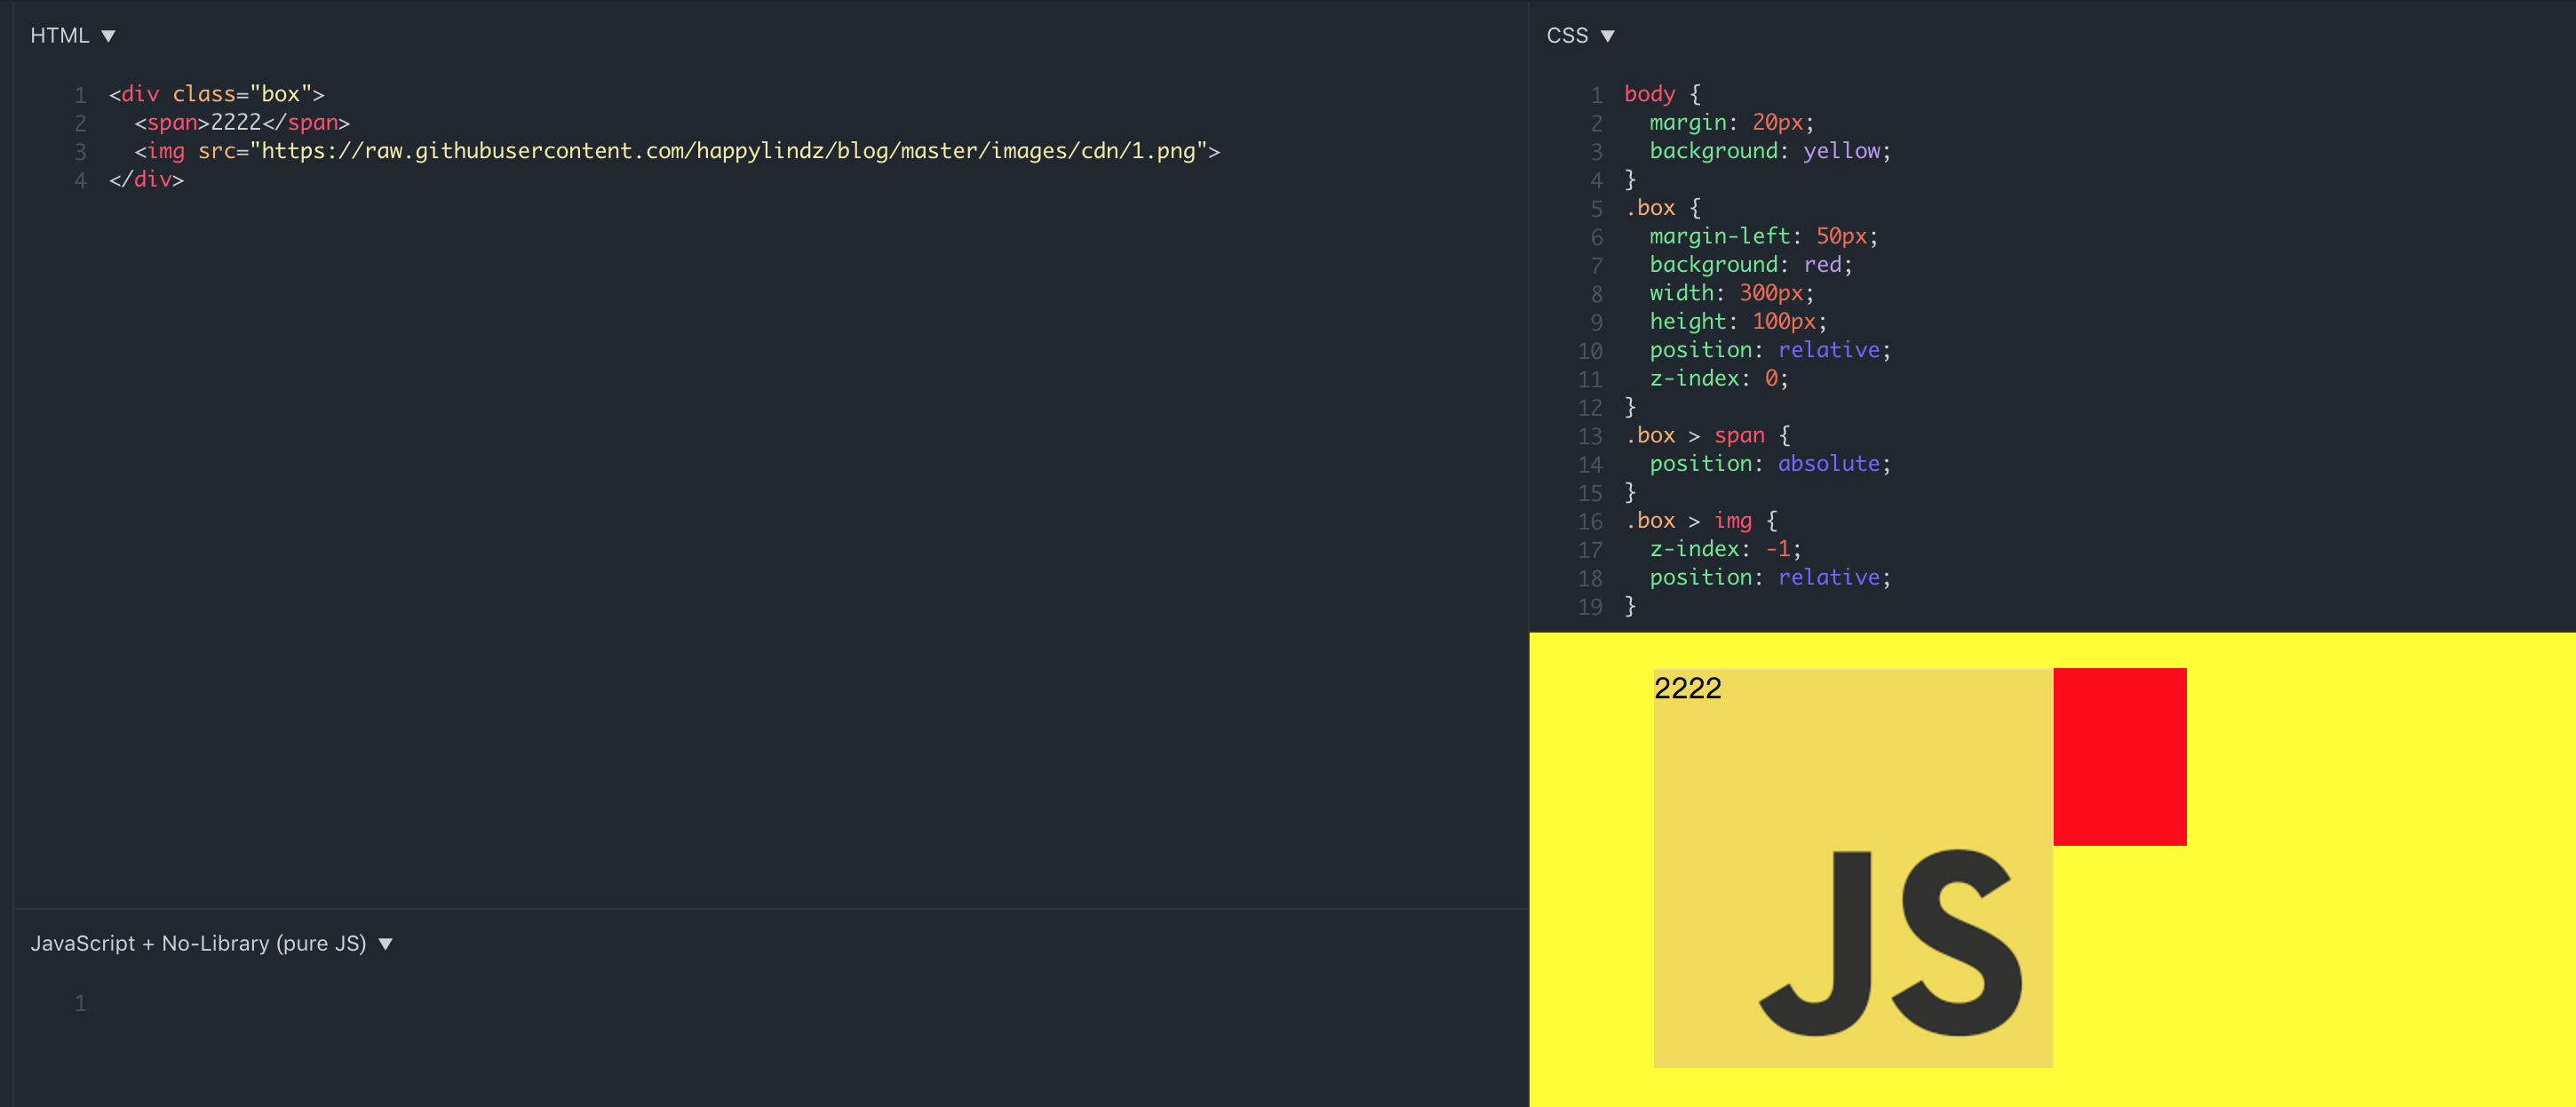The width and height of the screenshot is (2576, 1107).
Task: Click the CSS panel label
Action: click(x=1566, y=36)
